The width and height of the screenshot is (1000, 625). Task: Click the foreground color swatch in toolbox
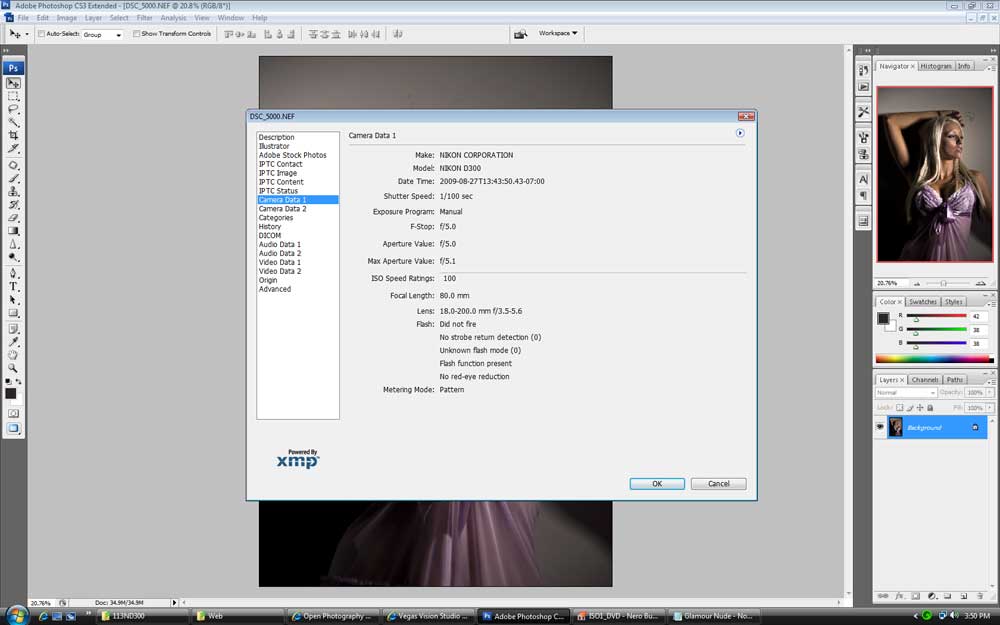click(10, 393)
